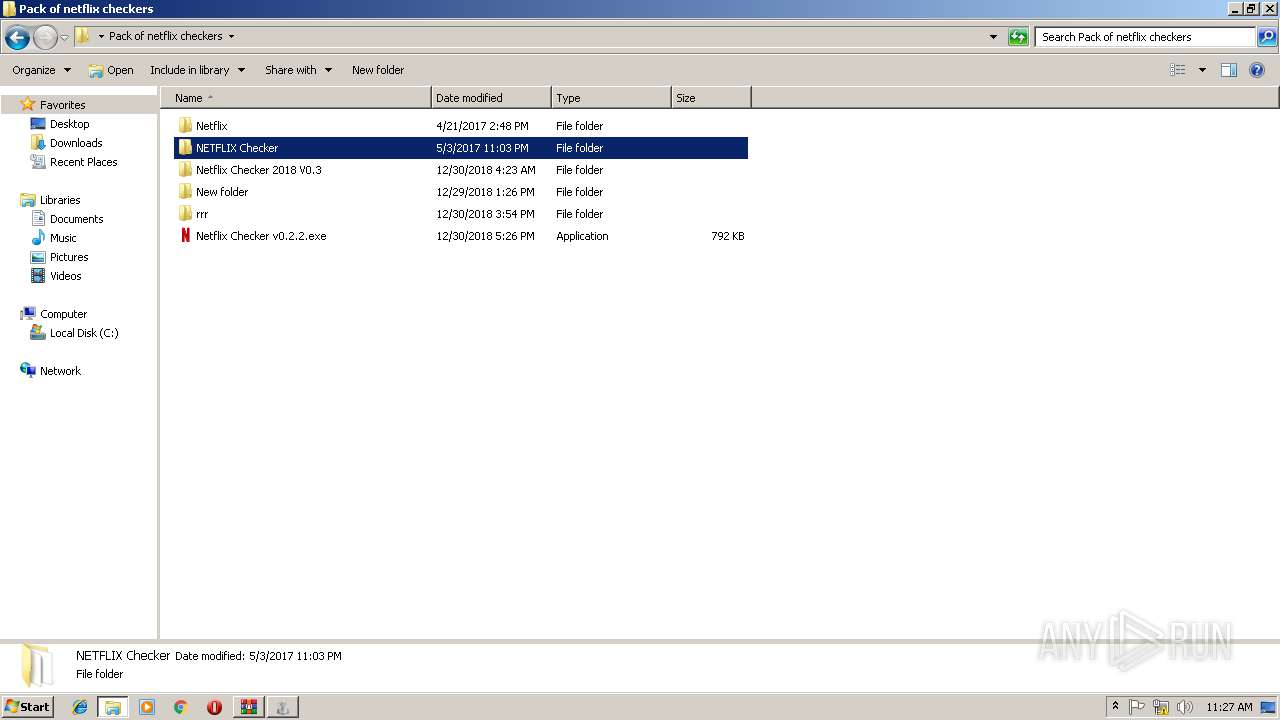1280x720 pixels.
Task: Open Local Disk (C:)
Action: pos(84,333)
